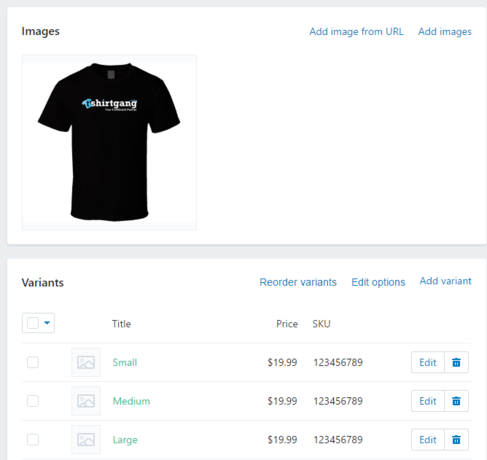Edit the Small variant

click(x=428, y=362)
